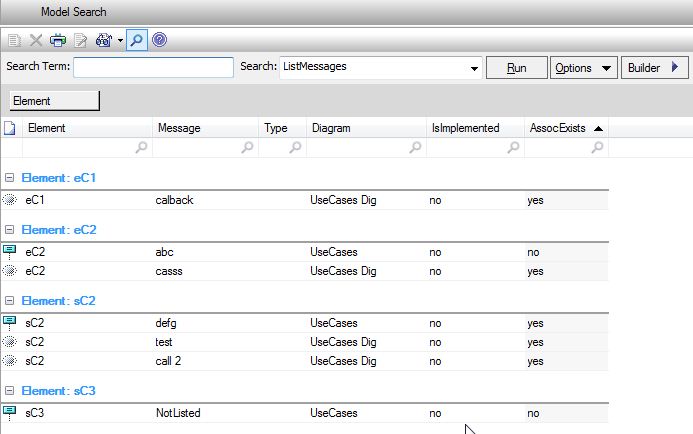
Task: Click AssocExists 'no' in NotListed row
Action: pos(533,414)
